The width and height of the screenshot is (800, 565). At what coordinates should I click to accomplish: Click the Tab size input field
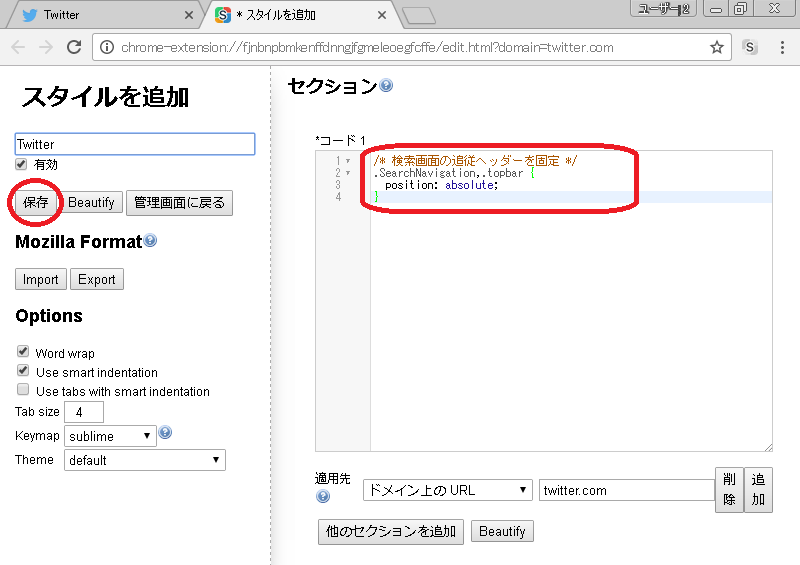tap(84, 412)
